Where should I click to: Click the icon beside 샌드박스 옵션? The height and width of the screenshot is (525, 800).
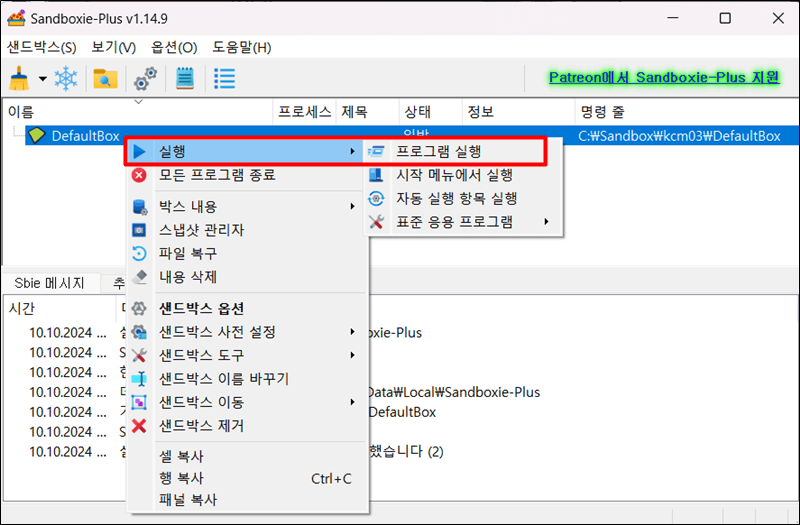point(139,308)
